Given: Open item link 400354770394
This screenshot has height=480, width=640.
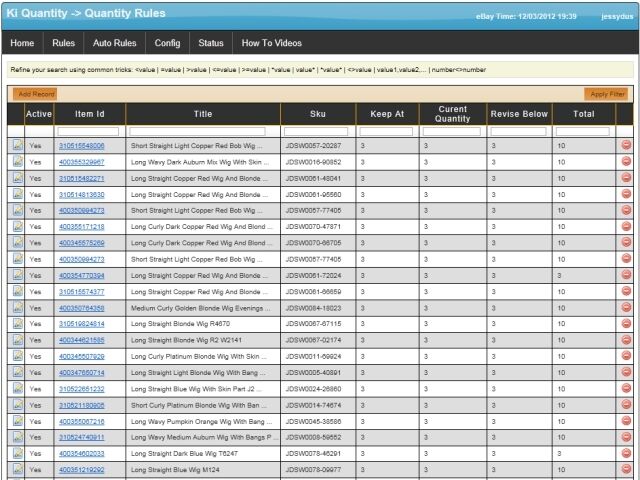Looking at the screenshot, I should click(81, 275).
